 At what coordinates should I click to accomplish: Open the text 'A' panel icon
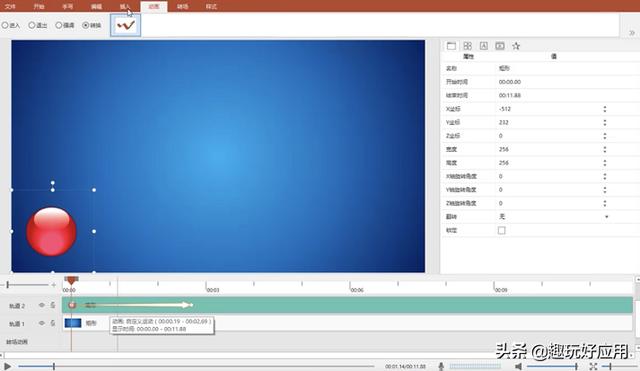483,46
